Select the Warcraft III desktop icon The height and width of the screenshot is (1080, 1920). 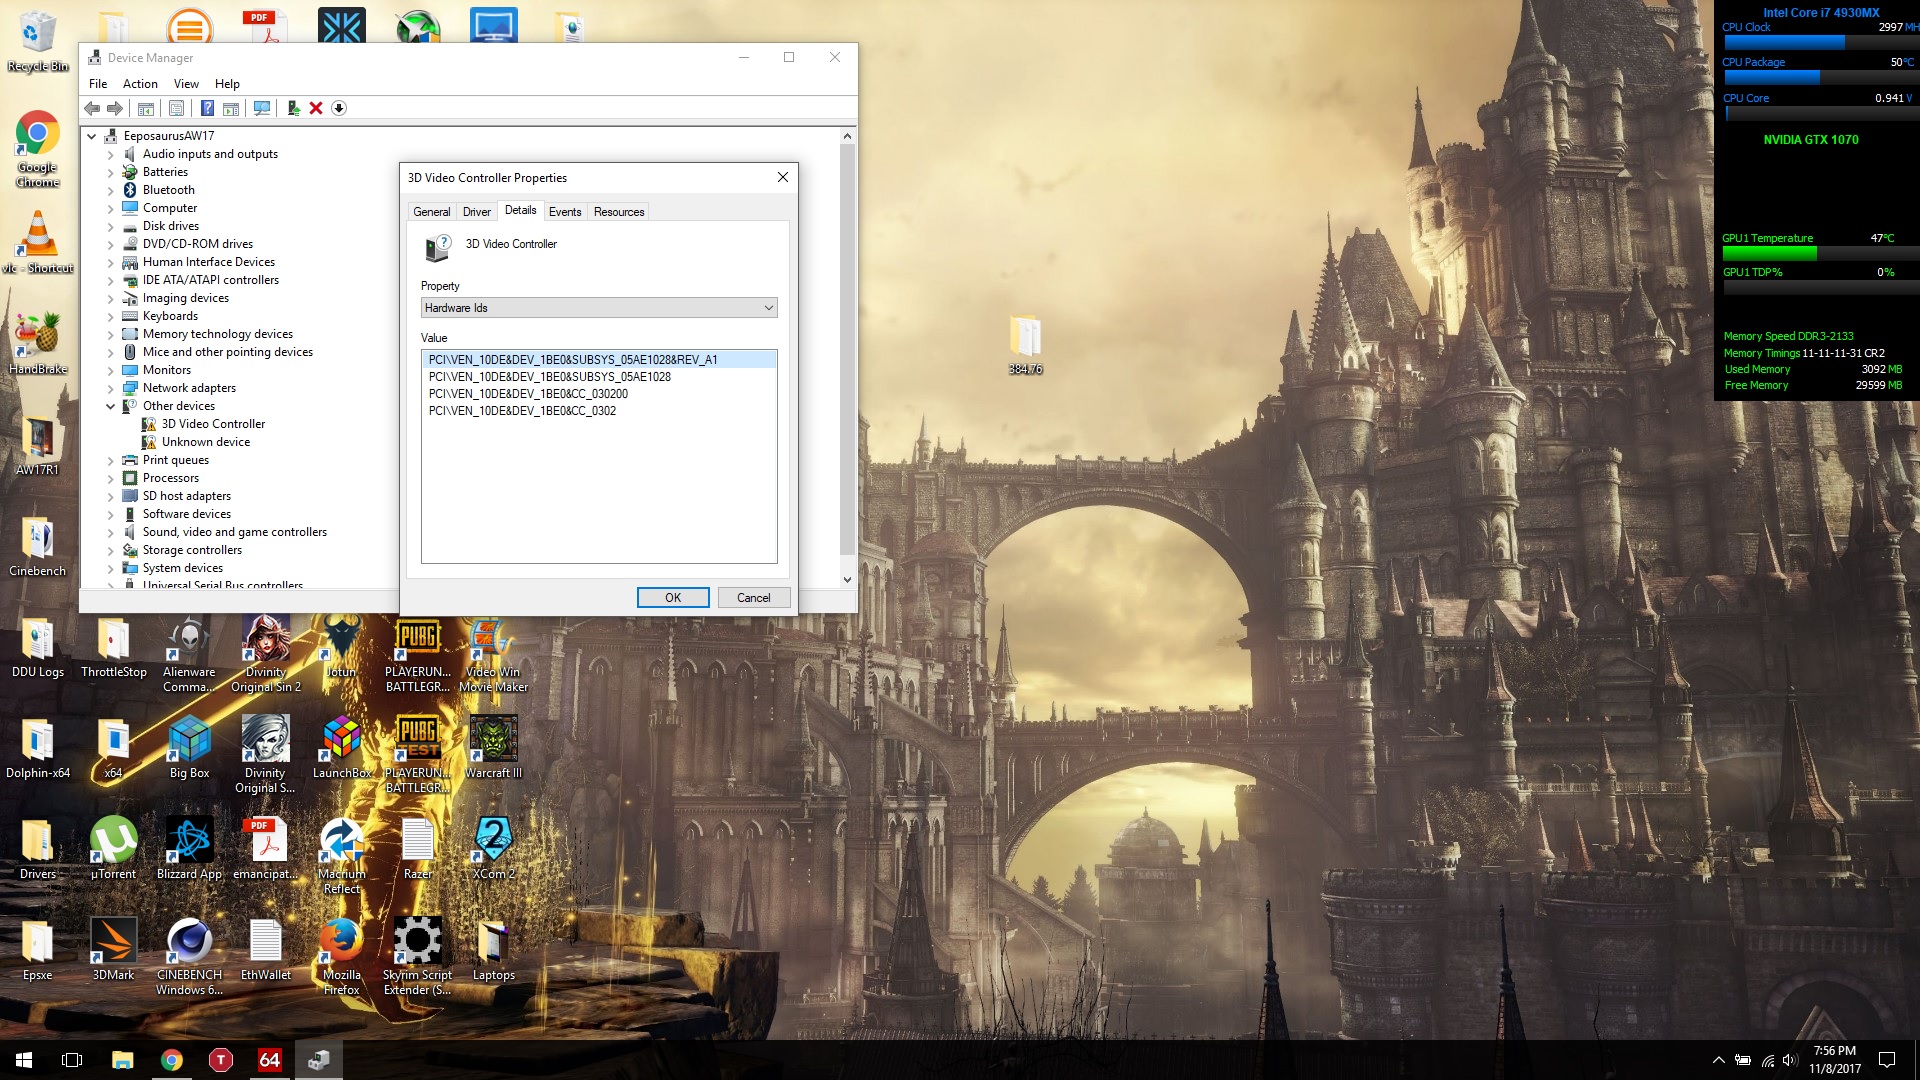pos(493,748)
